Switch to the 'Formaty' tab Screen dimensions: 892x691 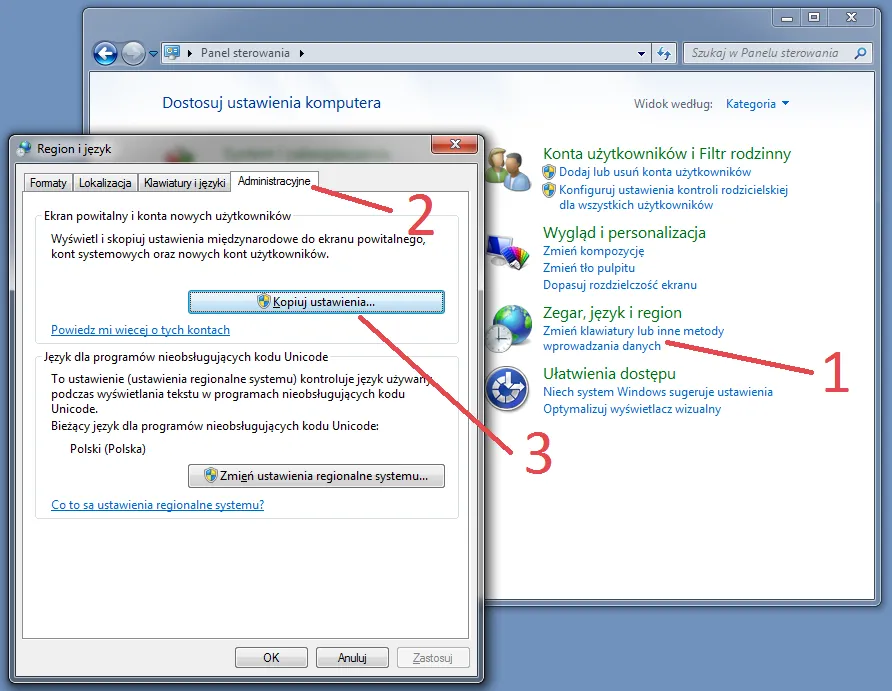pos(48,183)
